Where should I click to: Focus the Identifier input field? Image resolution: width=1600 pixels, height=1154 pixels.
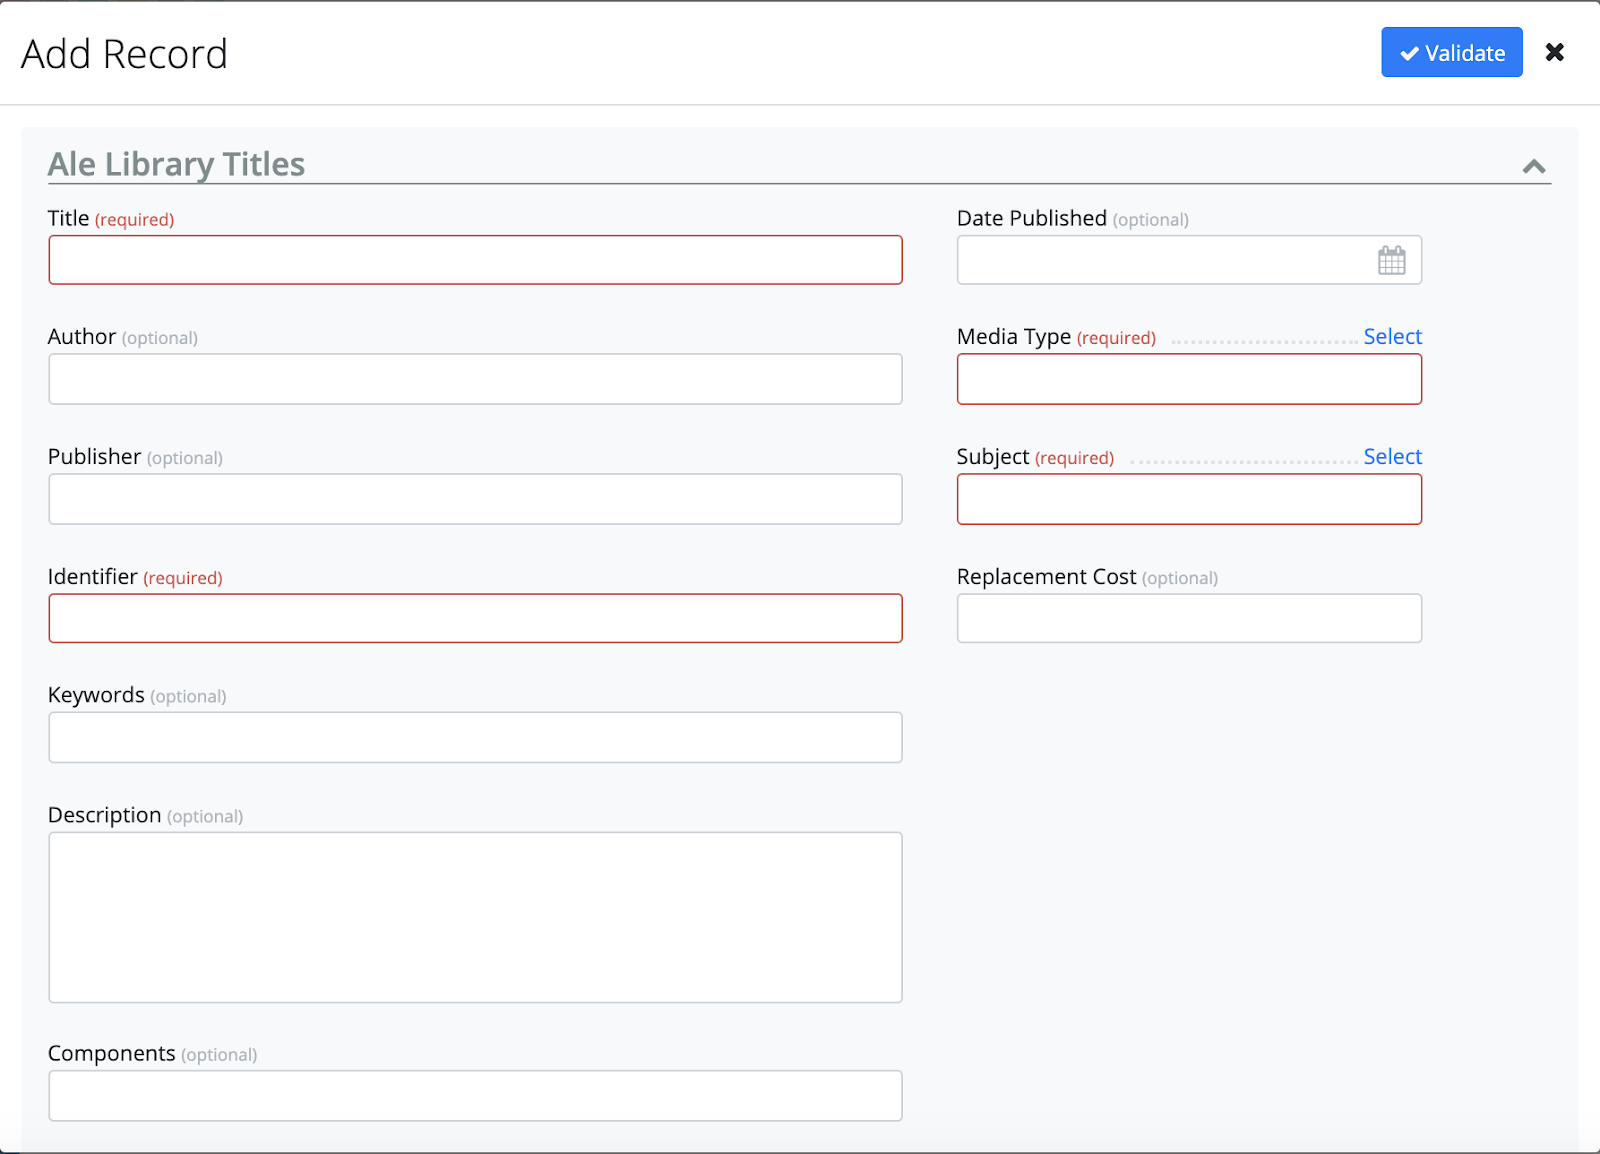pos(475,618)
